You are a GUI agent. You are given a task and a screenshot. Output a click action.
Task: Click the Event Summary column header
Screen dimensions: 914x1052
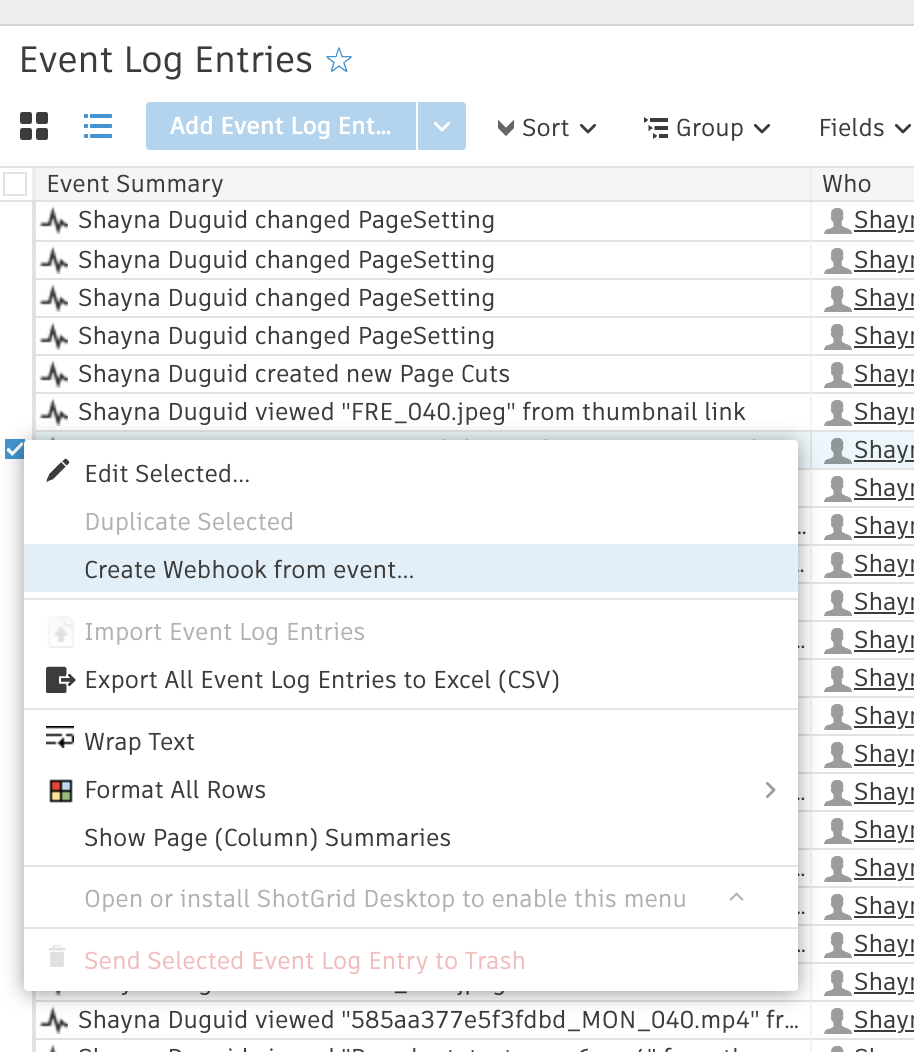coord(135,184)
